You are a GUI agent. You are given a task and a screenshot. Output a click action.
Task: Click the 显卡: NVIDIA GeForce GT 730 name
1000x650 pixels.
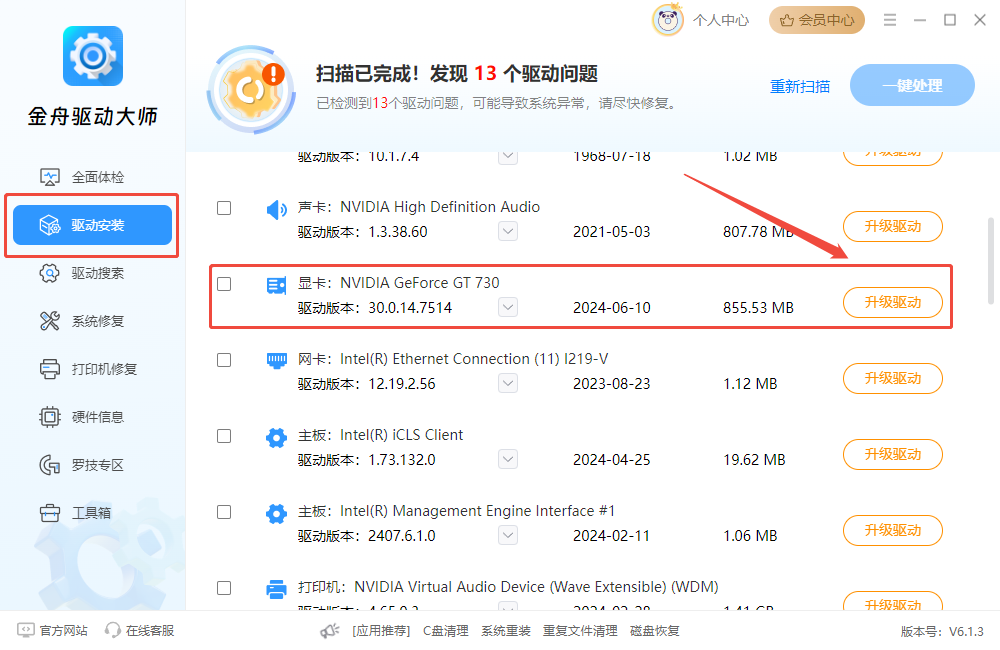click(399, 283)
